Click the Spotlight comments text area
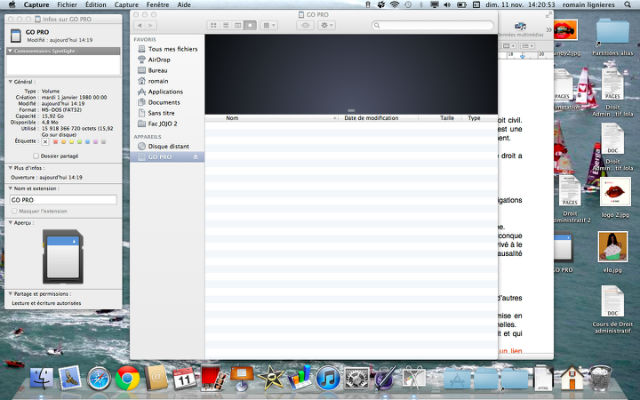 tap(63, 64)
